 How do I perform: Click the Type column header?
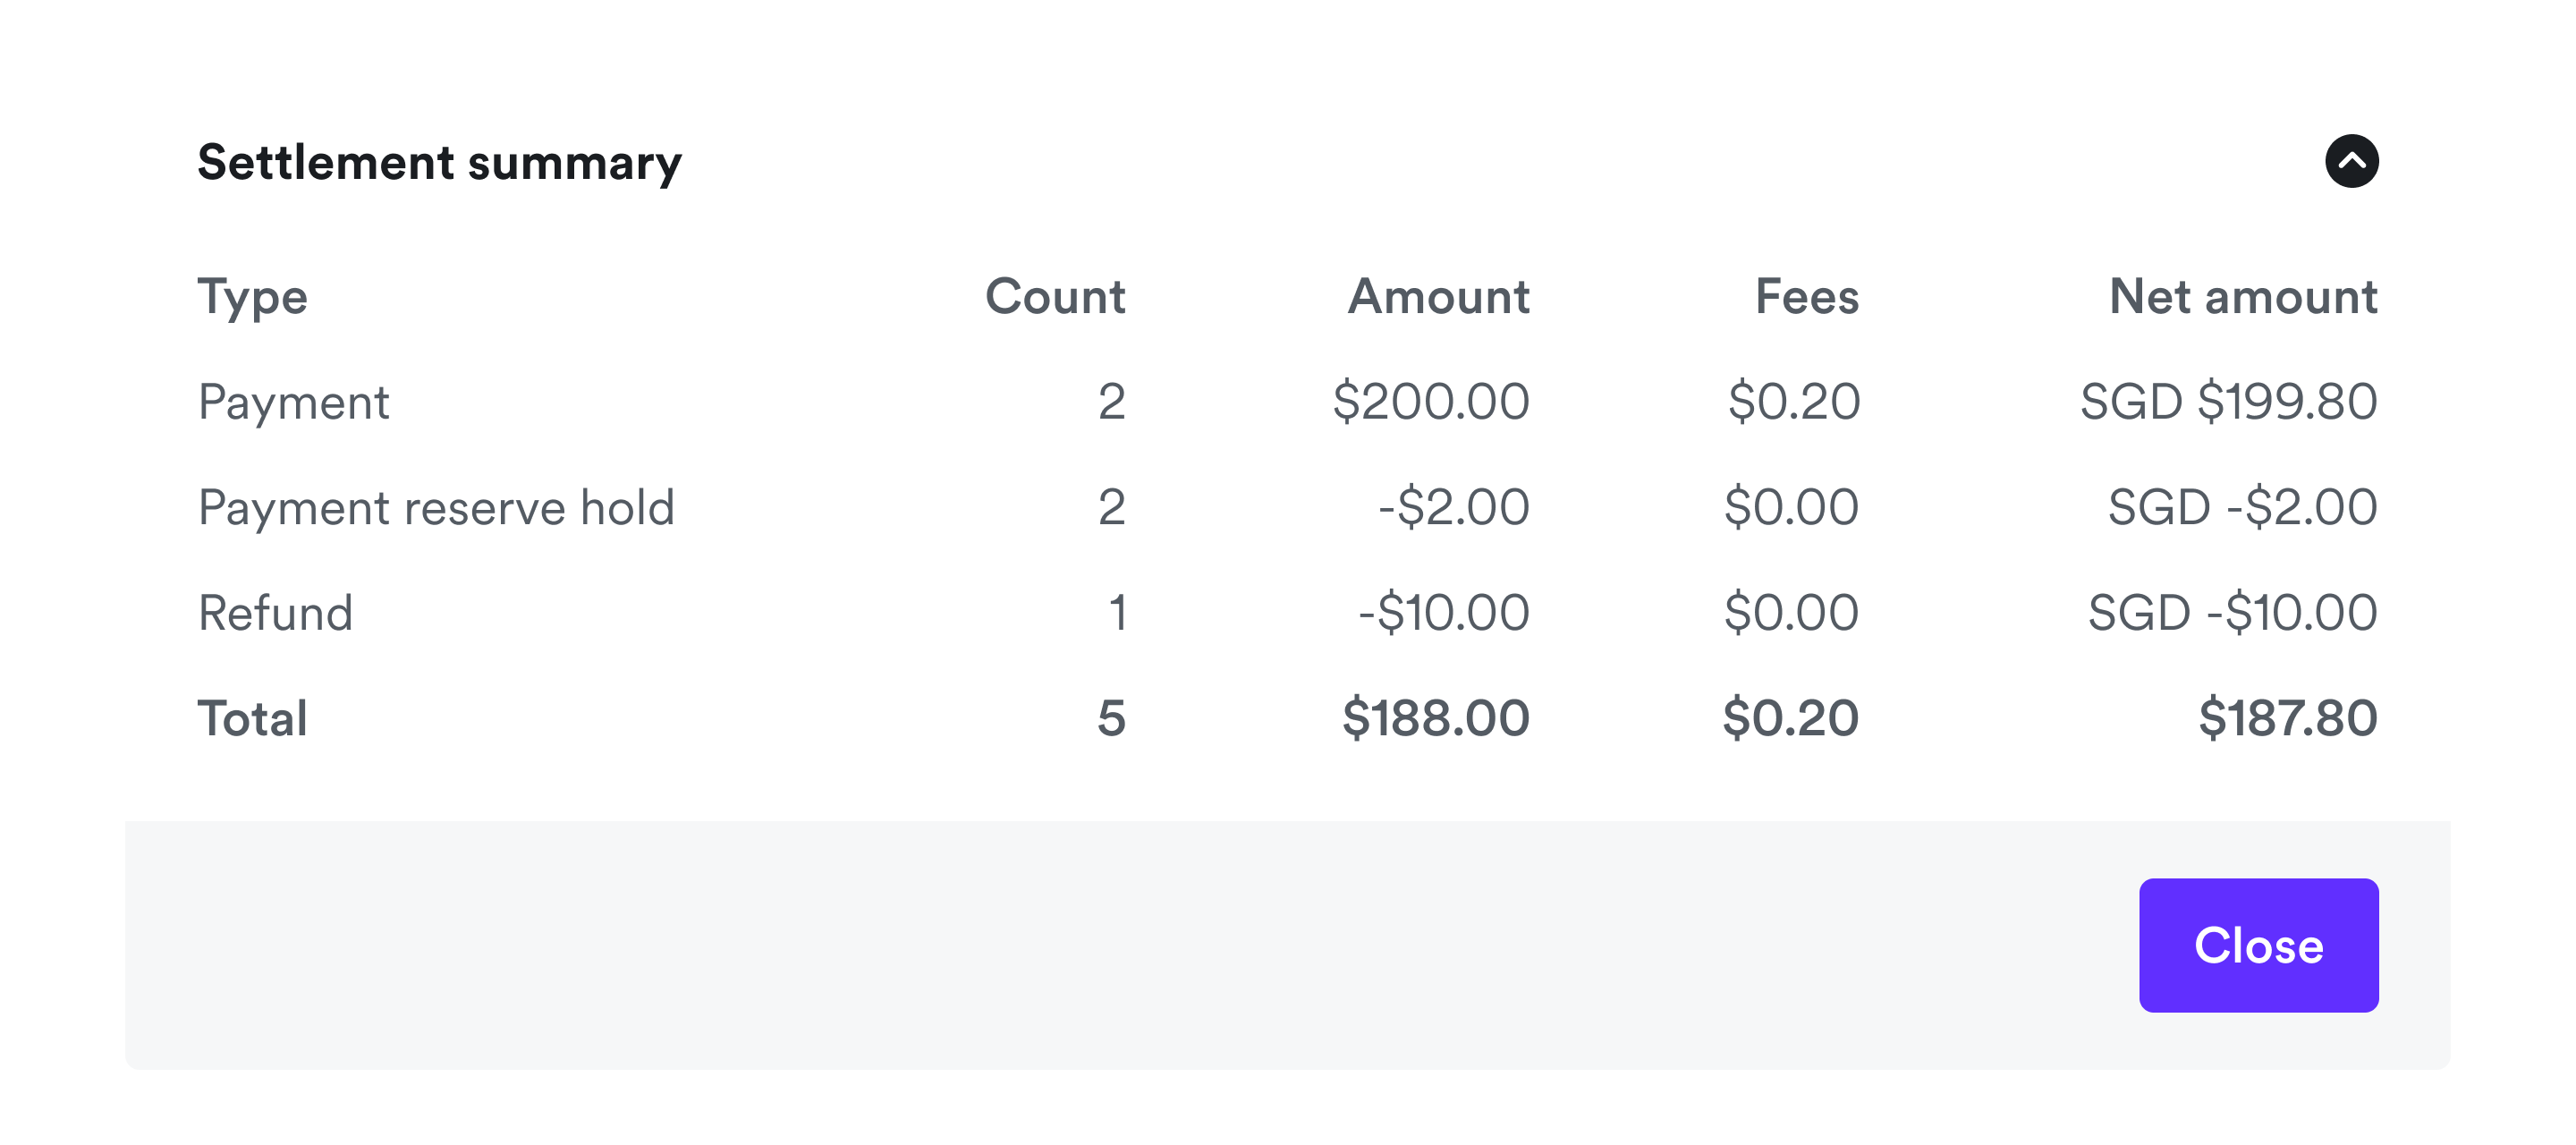pos(253,296)
